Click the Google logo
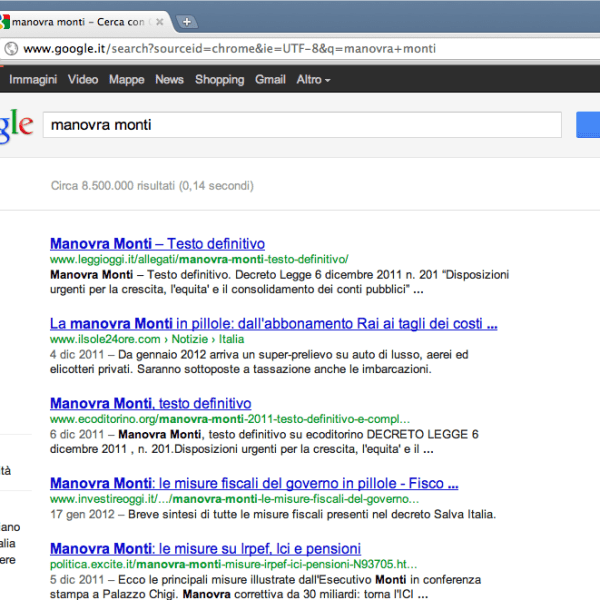 click(x=16, y=125)
